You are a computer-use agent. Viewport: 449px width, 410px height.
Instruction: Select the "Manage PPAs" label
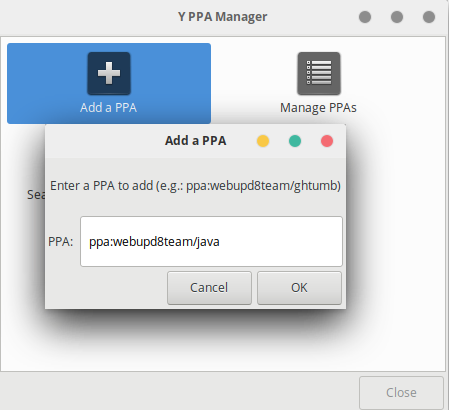(x=318, y=108)
